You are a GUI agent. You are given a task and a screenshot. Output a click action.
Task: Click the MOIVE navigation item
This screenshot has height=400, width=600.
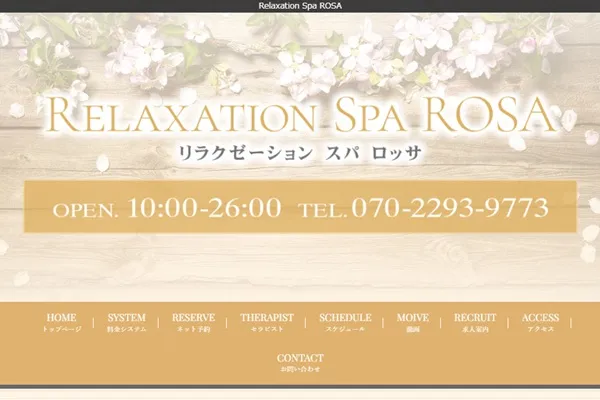click(x=412, y=322)
